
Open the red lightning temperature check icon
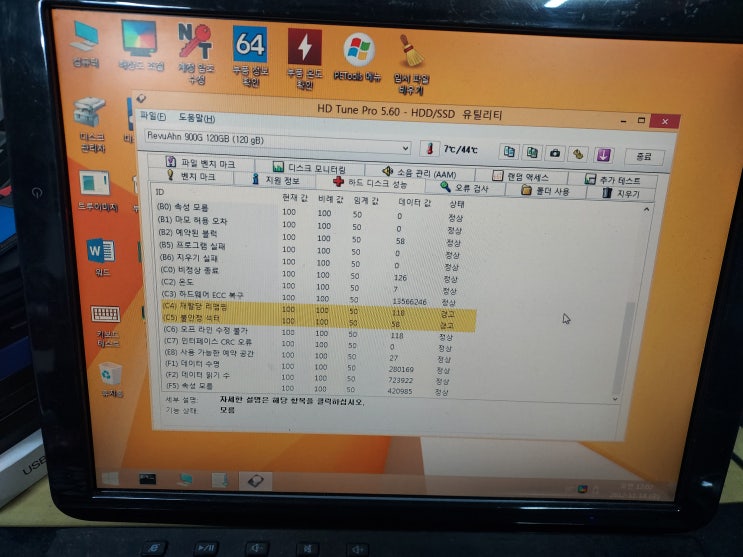pos(305,59)
